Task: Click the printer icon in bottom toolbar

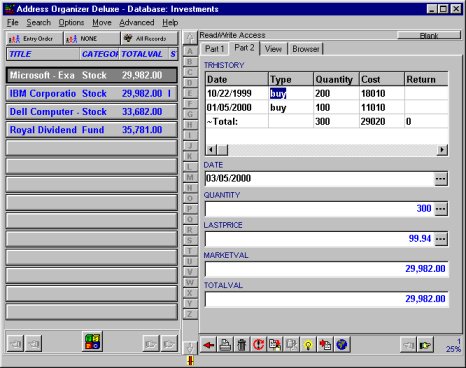Action: point(225,345)
